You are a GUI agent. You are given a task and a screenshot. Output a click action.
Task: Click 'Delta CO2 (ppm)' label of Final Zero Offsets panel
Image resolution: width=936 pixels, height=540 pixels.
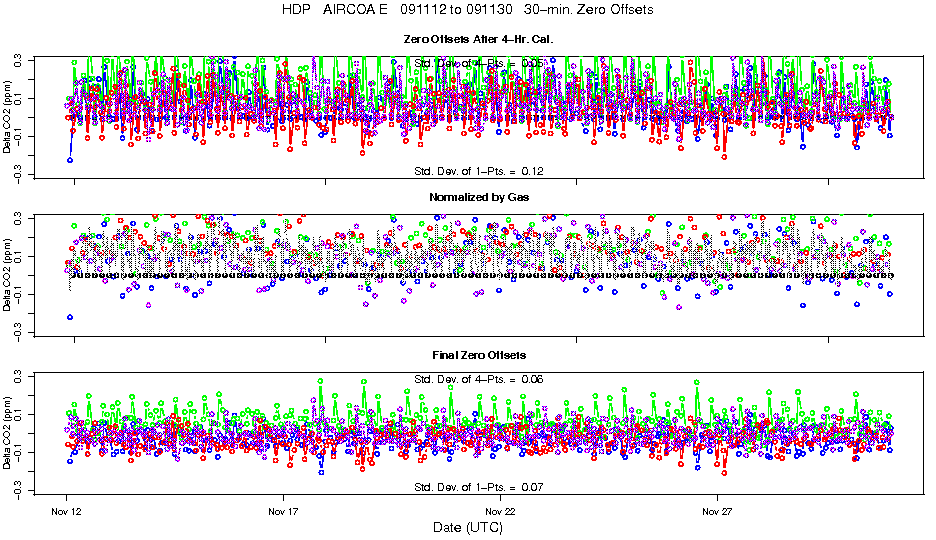pos(7,433)
